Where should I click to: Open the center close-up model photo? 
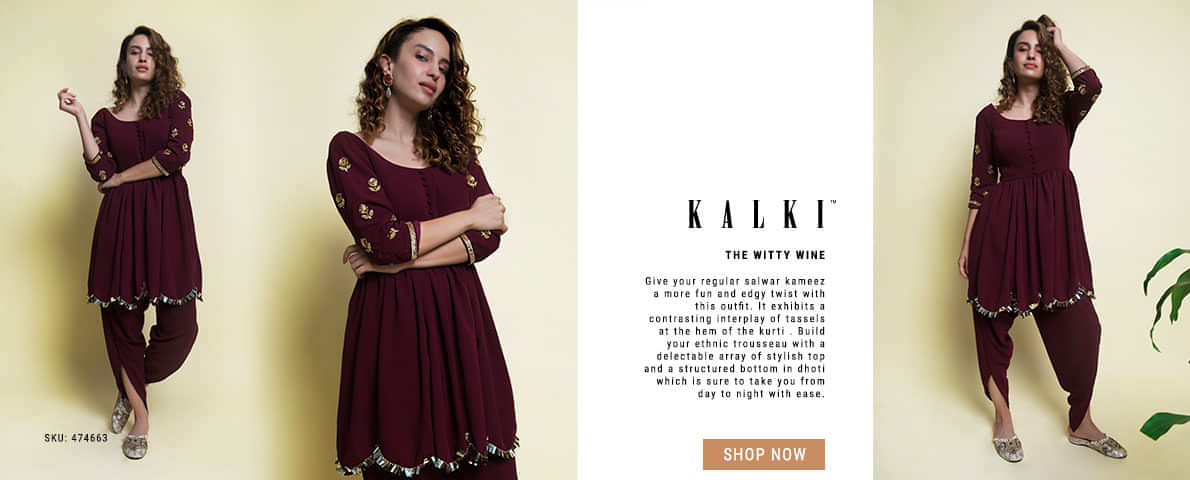(423, 249)
